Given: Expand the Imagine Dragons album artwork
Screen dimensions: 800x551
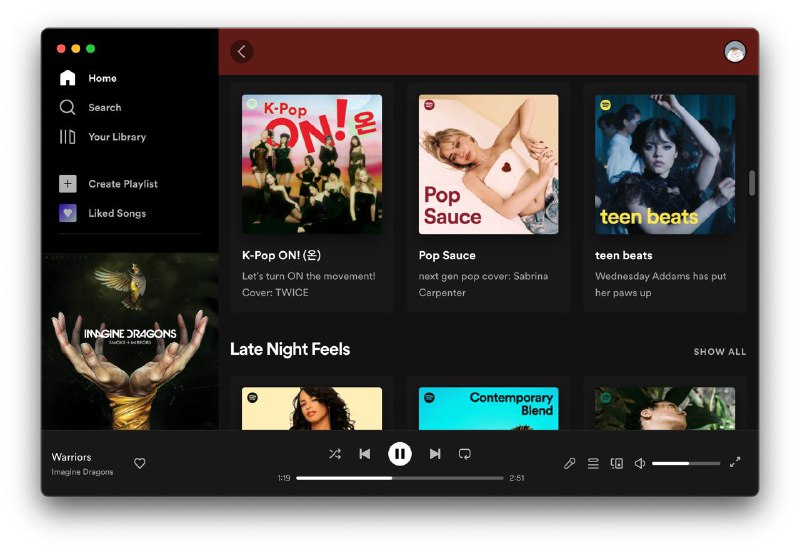Looking at the screenshot, I should tap(130, 341).
